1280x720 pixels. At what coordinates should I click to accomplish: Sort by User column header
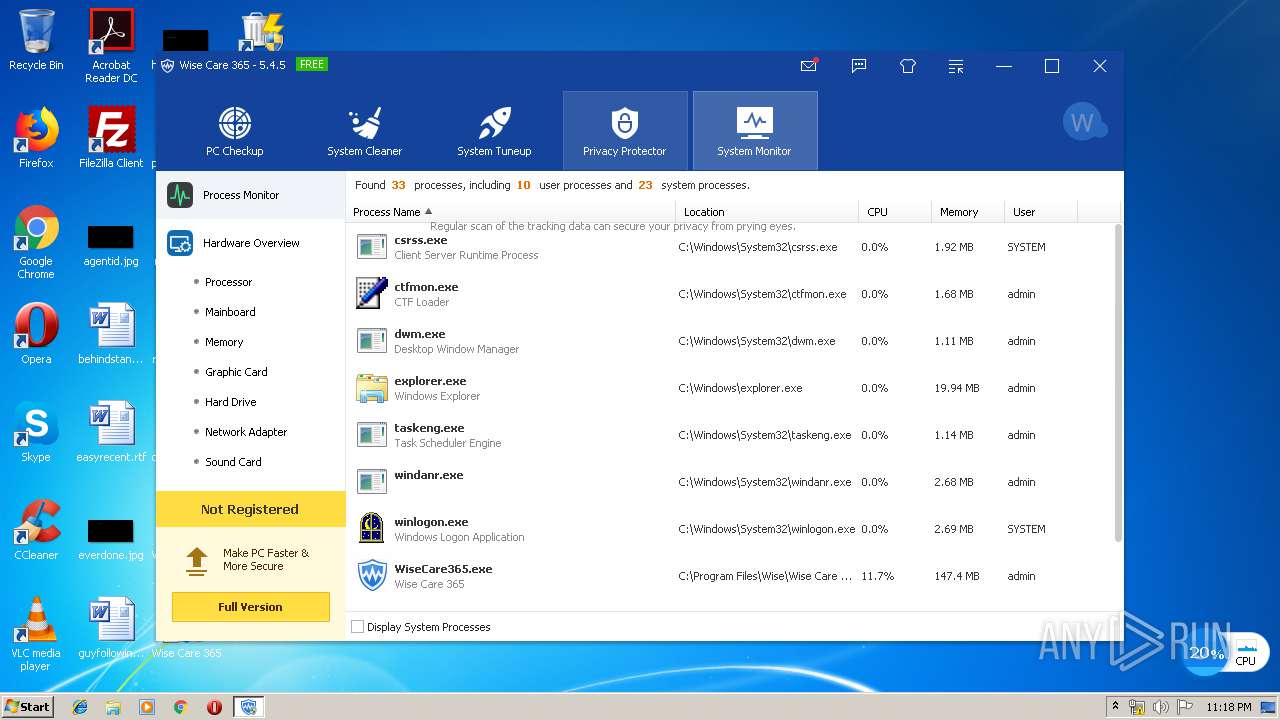coord(1041,212)
